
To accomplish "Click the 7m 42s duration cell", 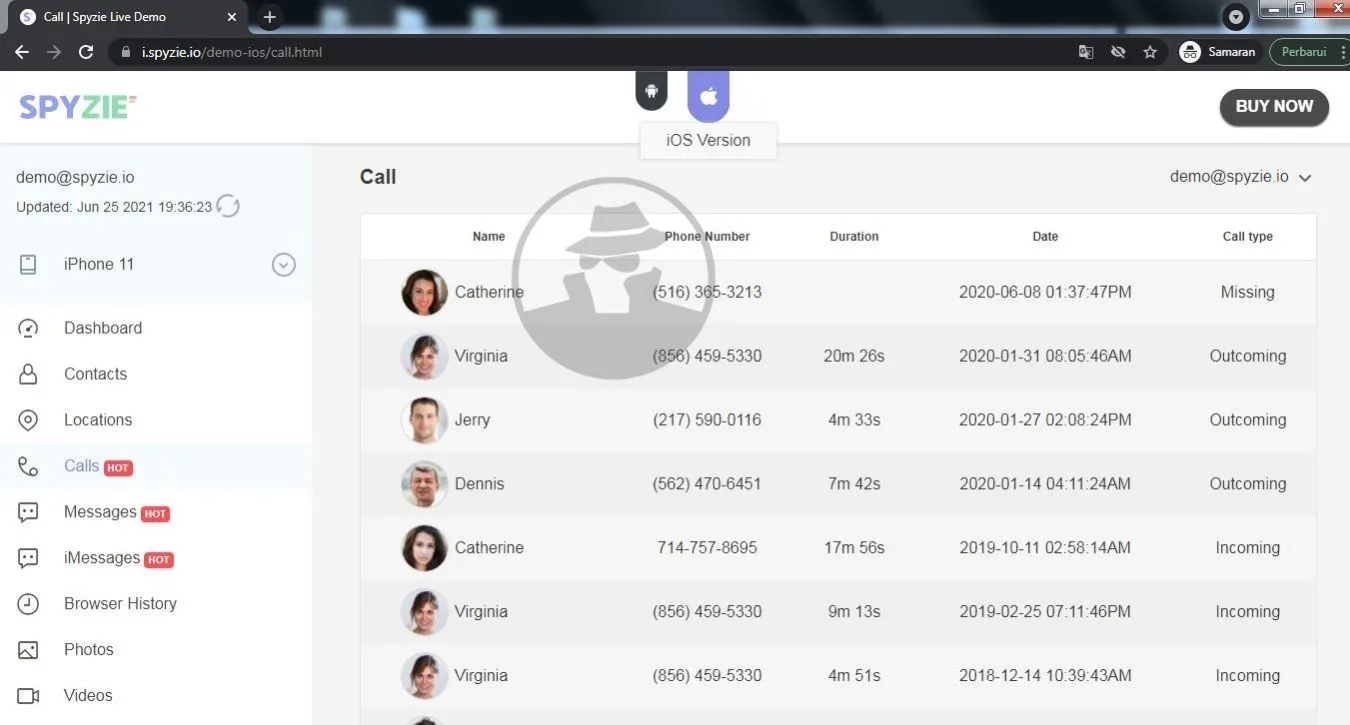I will coord(854,484).
